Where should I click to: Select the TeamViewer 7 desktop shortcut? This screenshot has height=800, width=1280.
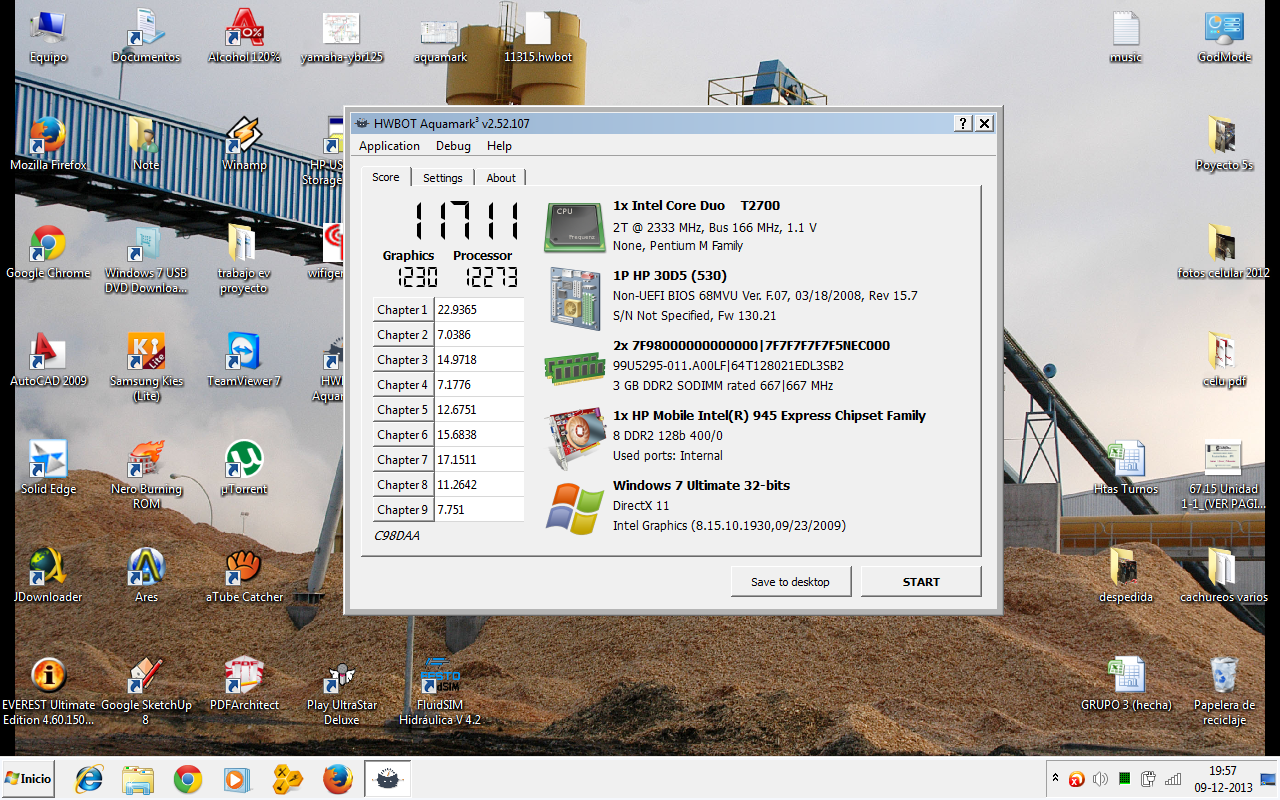244,361
